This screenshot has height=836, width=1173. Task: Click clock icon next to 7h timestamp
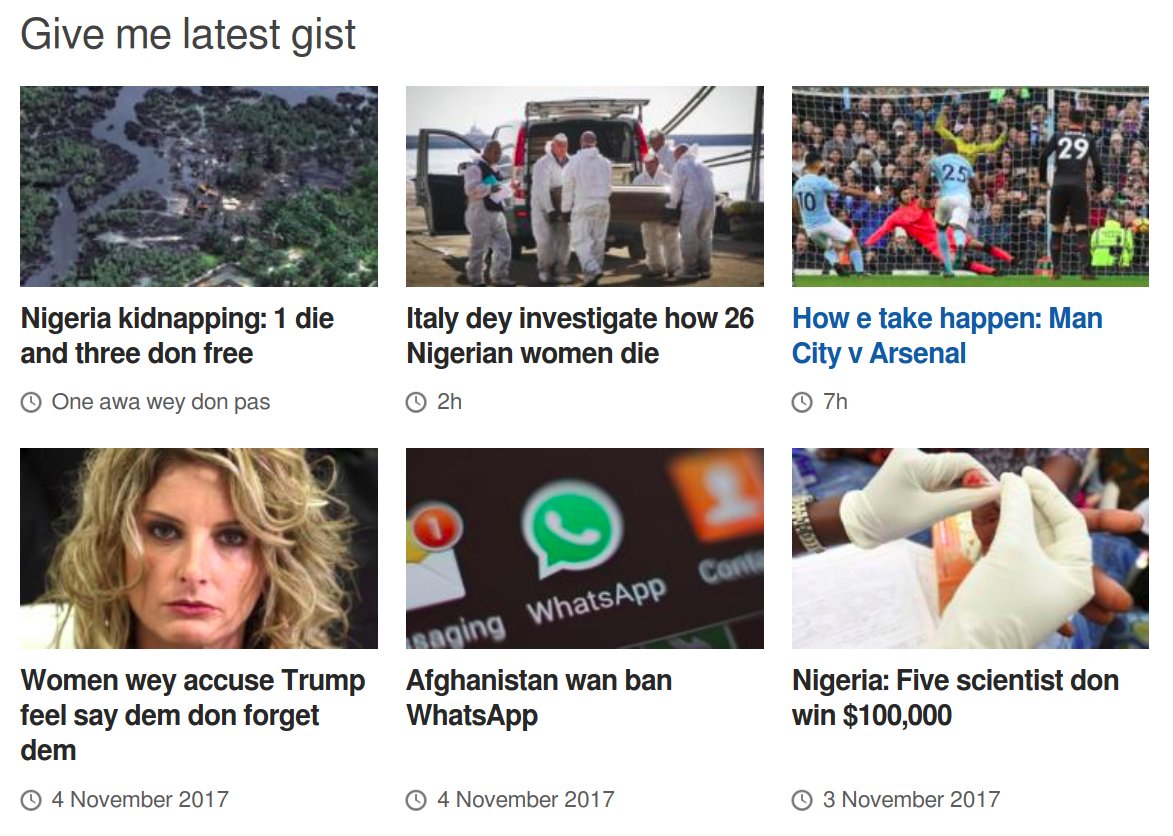tap(802, 403)
